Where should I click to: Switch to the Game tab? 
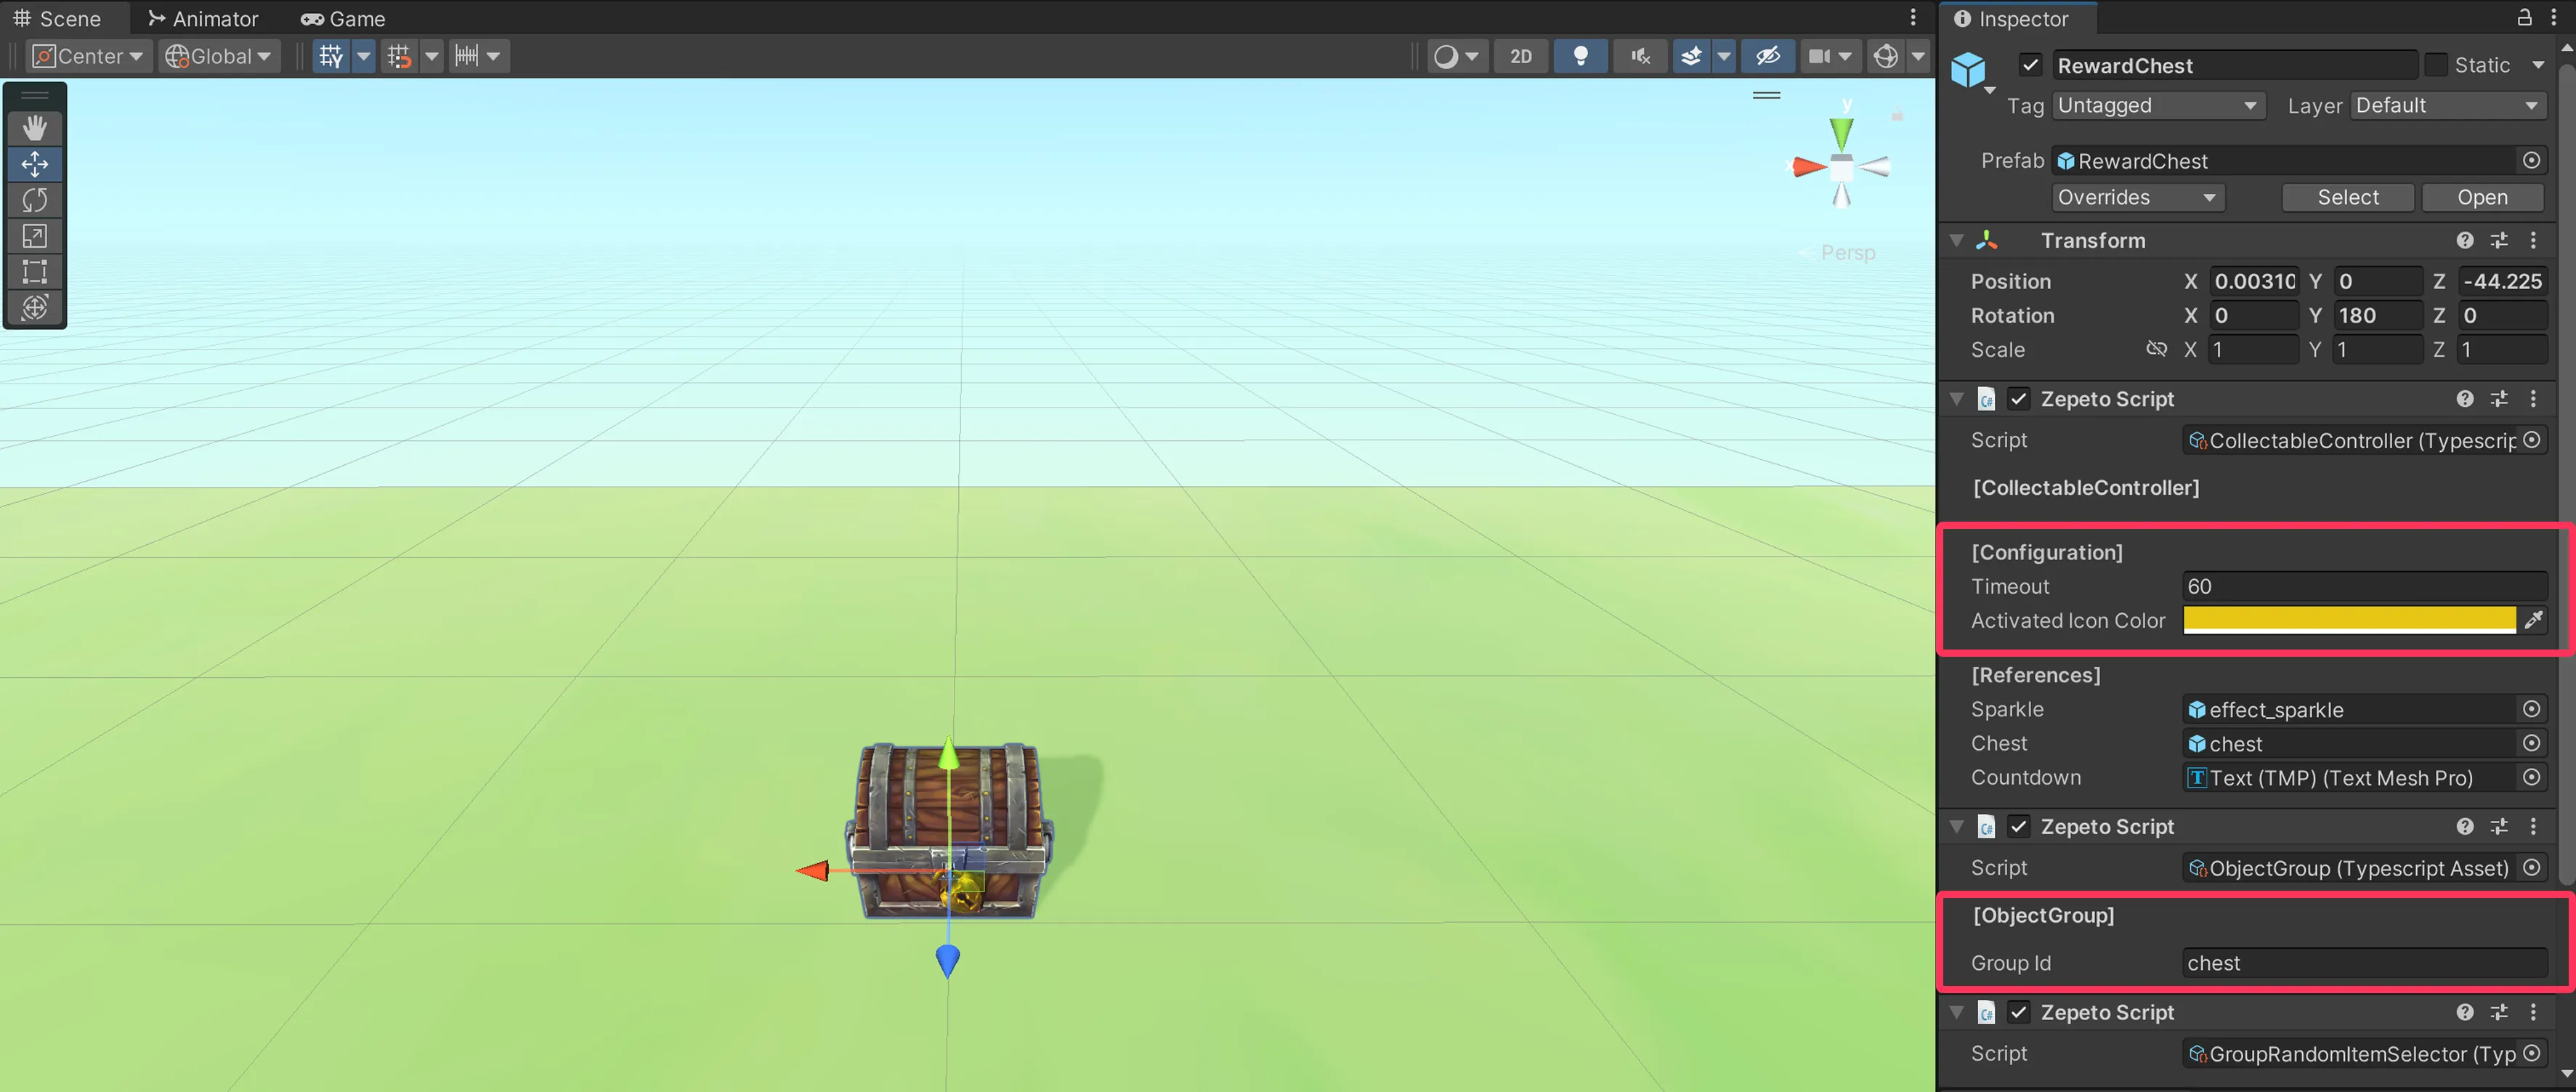coord(343,18)
